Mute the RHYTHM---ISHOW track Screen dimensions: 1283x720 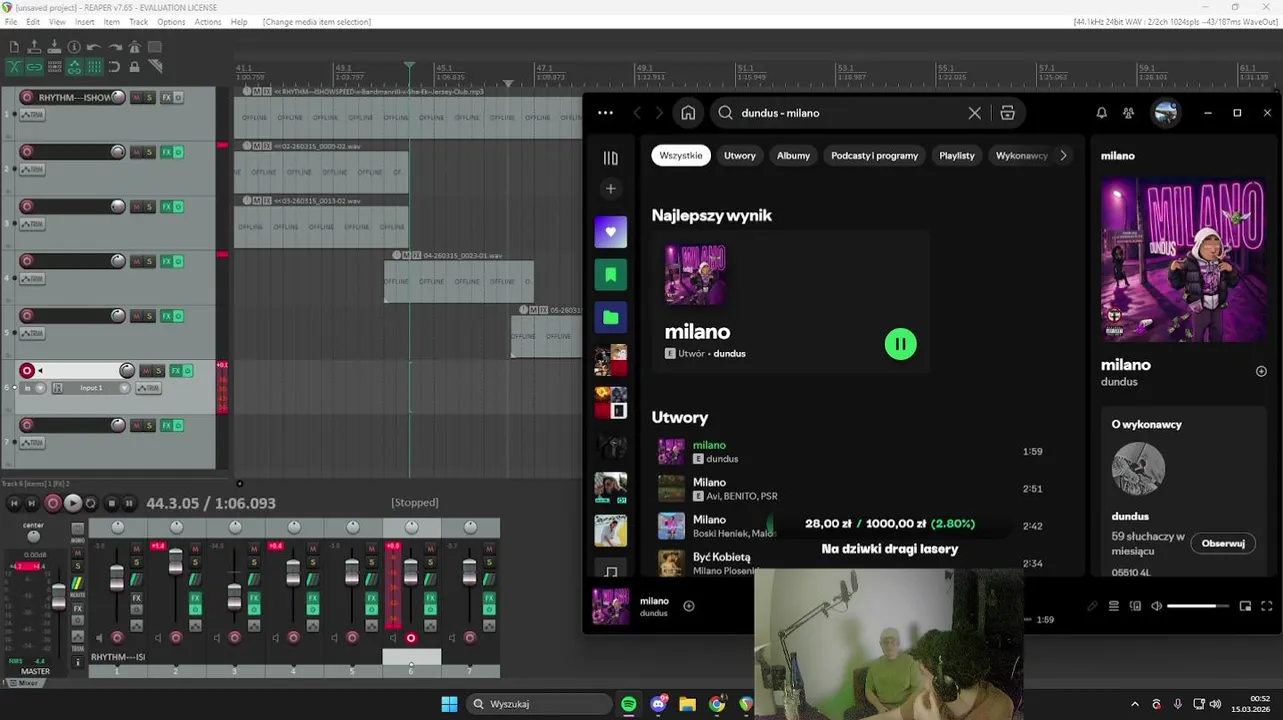[137, 97]
